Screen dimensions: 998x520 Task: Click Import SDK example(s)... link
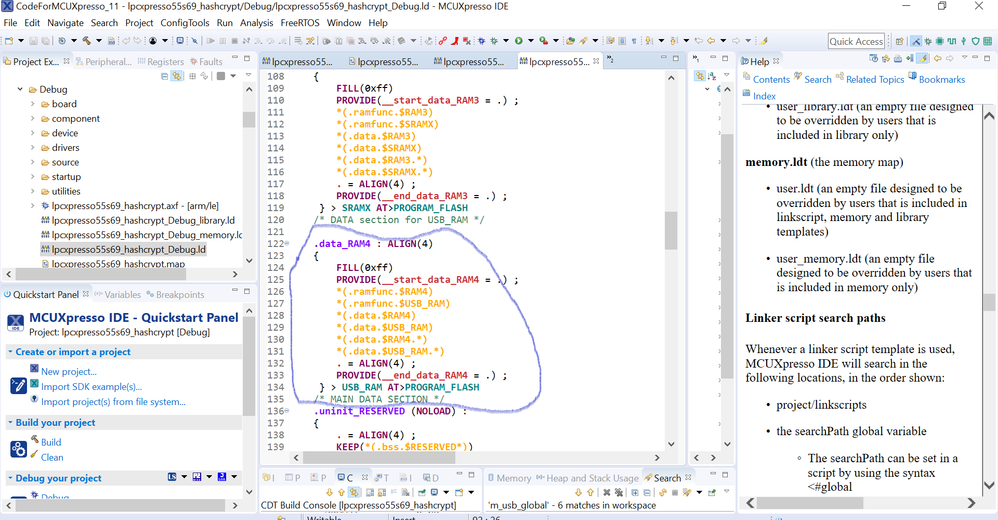[92, 386]
